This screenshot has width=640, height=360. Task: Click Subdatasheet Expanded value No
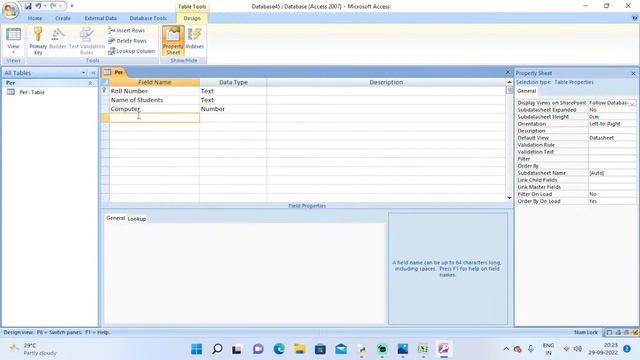(612, 110)
